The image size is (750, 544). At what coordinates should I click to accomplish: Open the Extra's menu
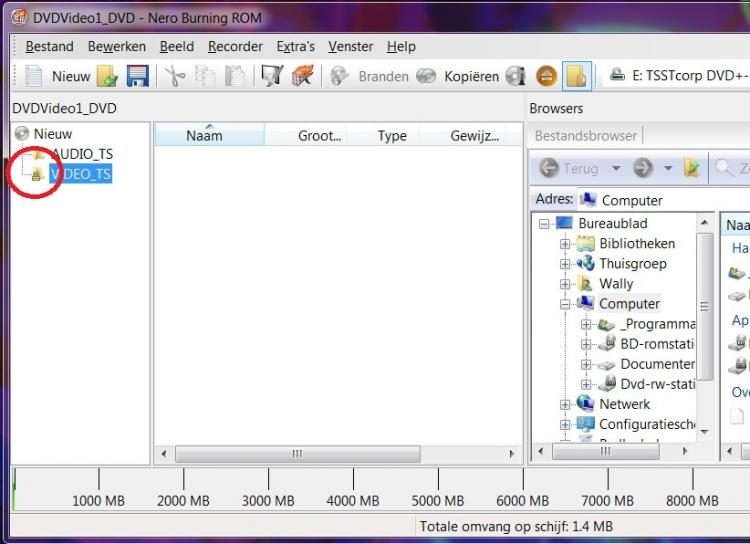(x=295, y=46)
